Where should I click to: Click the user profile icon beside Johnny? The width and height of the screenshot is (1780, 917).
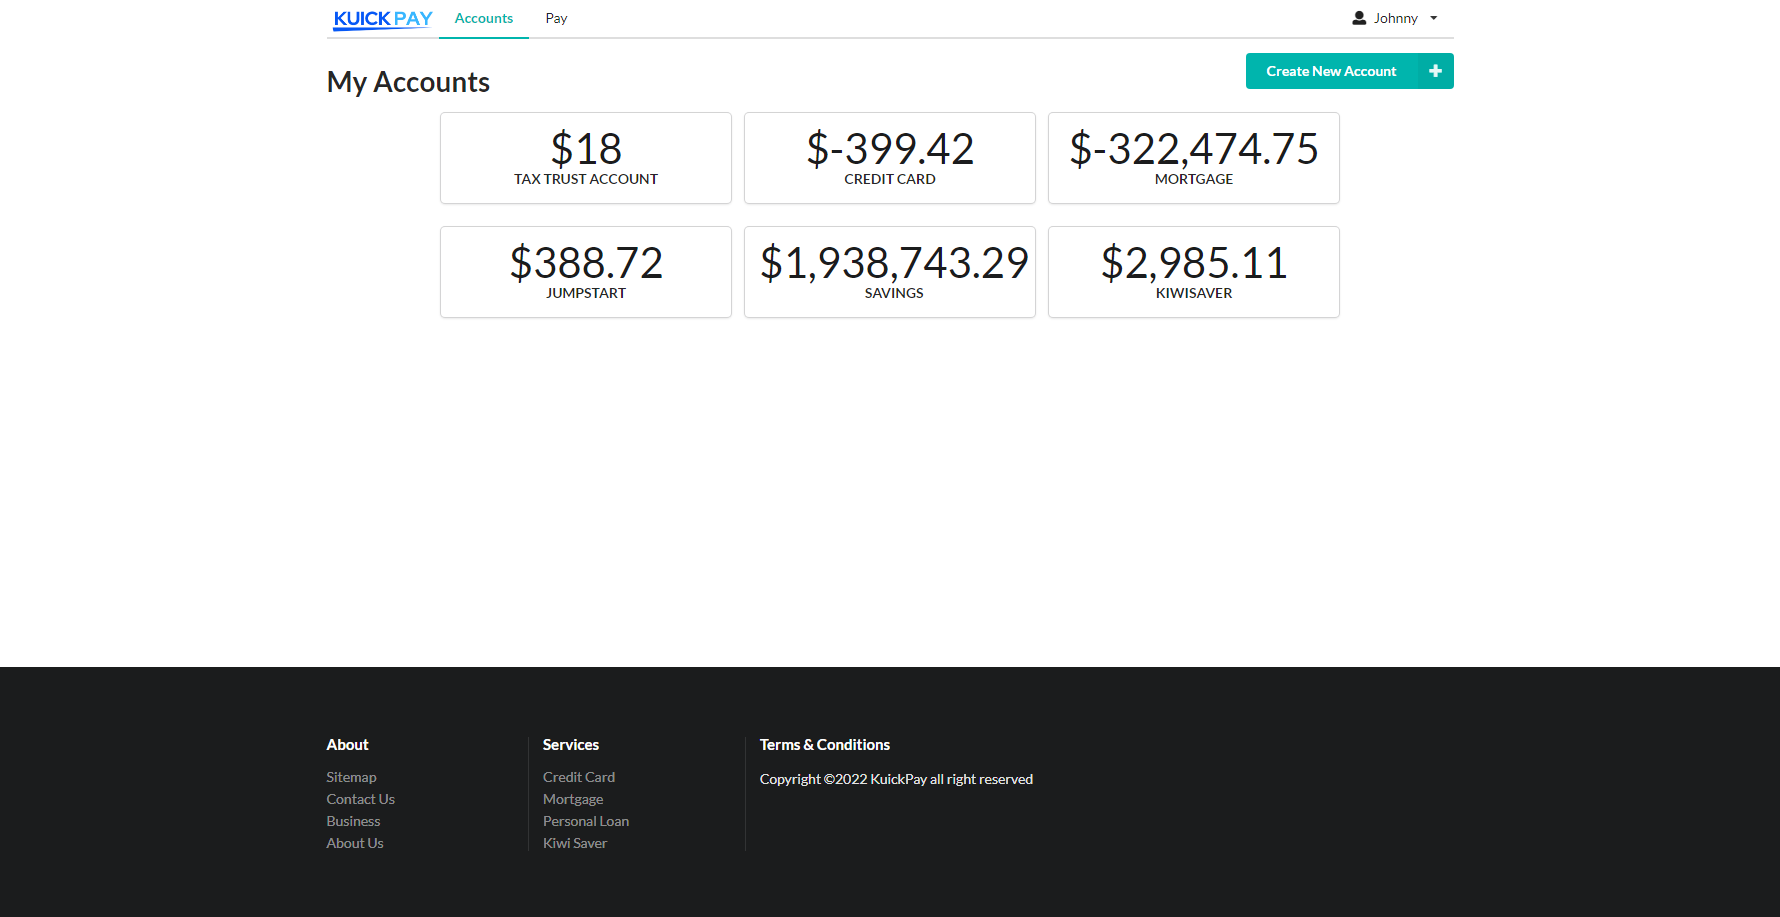(x=1359, y=18)
